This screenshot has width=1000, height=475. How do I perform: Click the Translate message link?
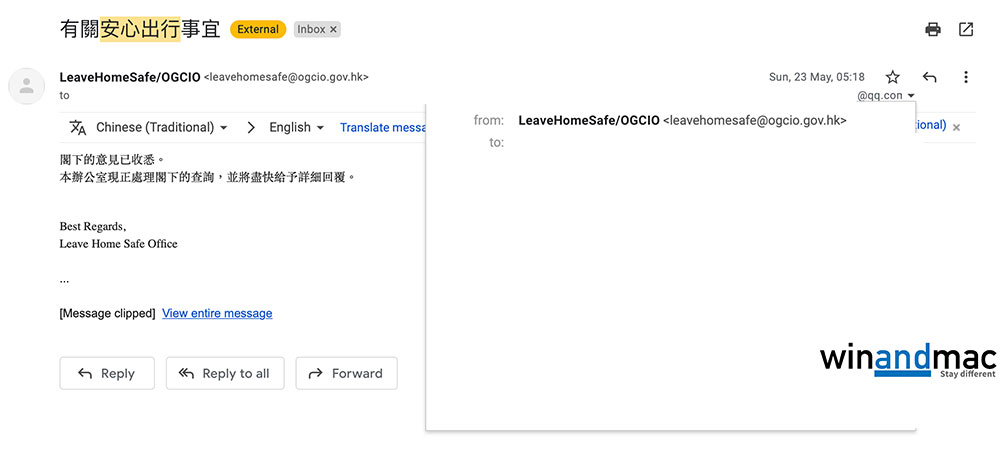tap(383, 127)
